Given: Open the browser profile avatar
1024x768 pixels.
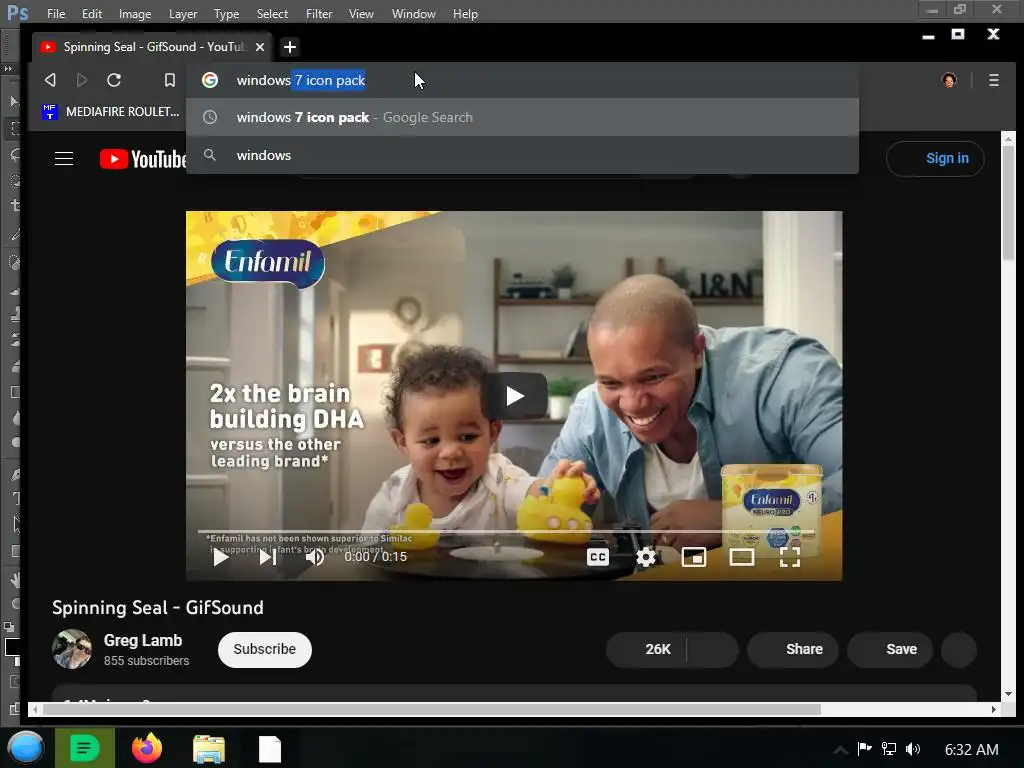Looking at the screenshot, I should [949, 80].
